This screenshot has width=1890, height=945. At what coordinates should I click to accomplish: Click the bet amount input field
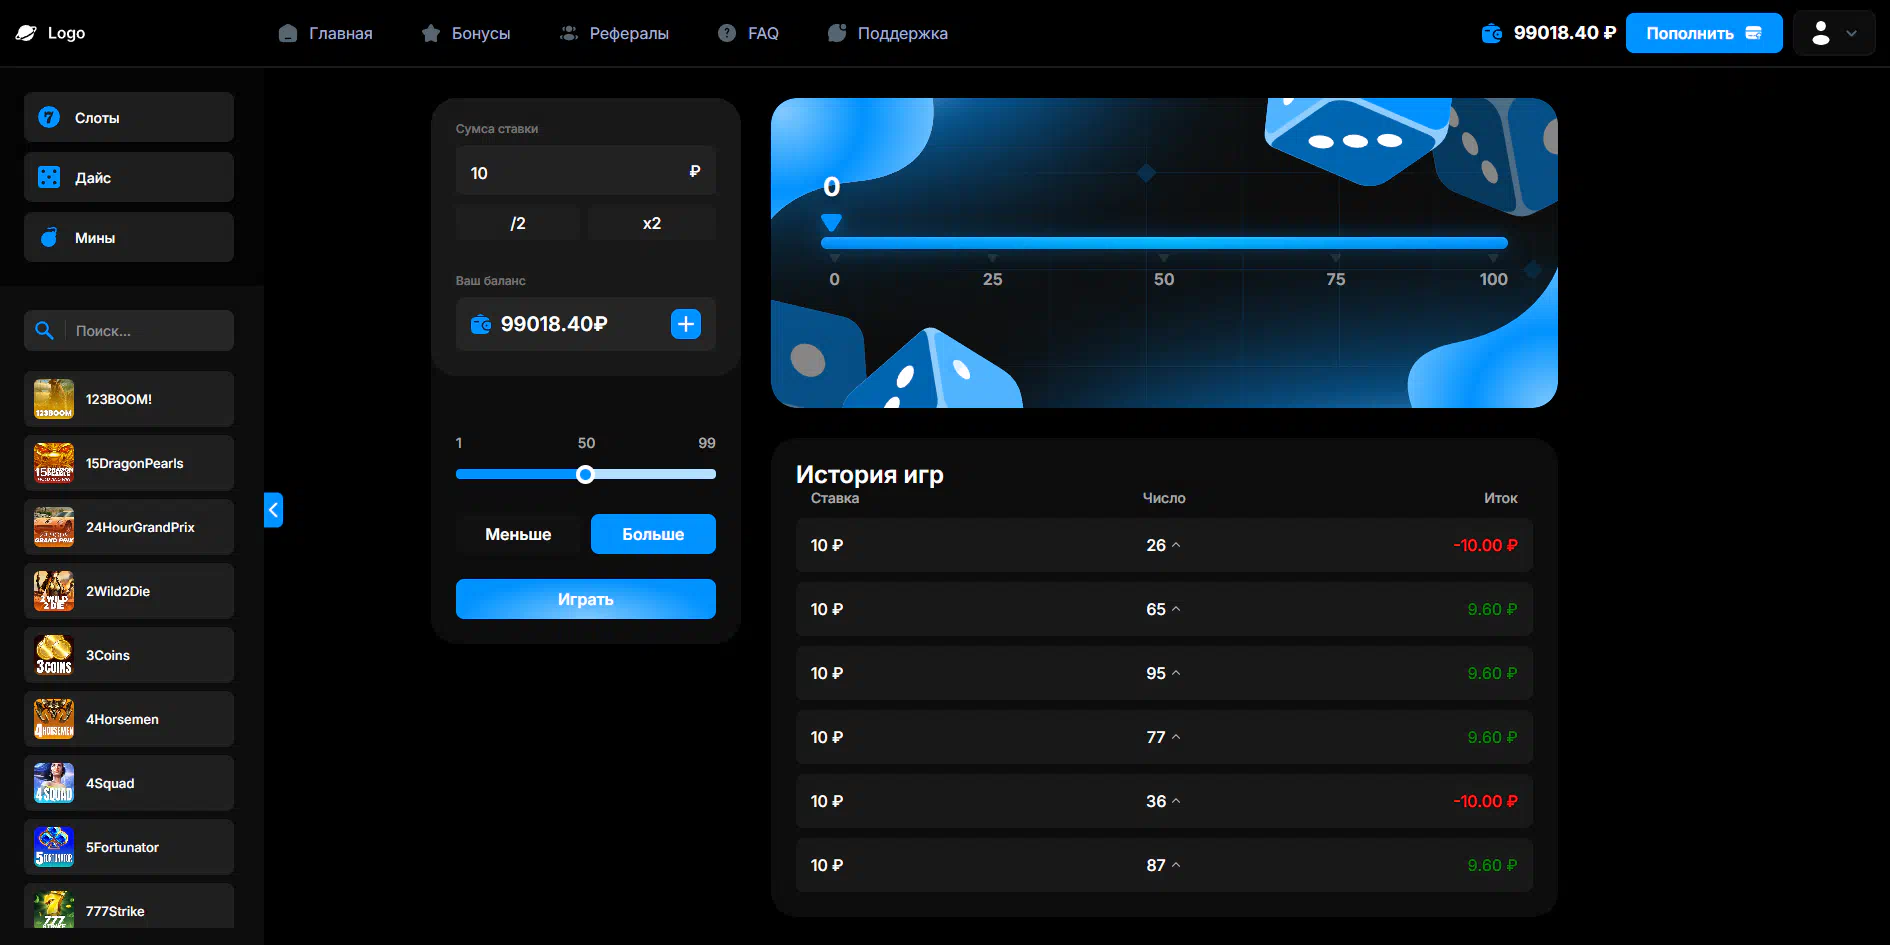pyautogui.click(x=575, y=172)
